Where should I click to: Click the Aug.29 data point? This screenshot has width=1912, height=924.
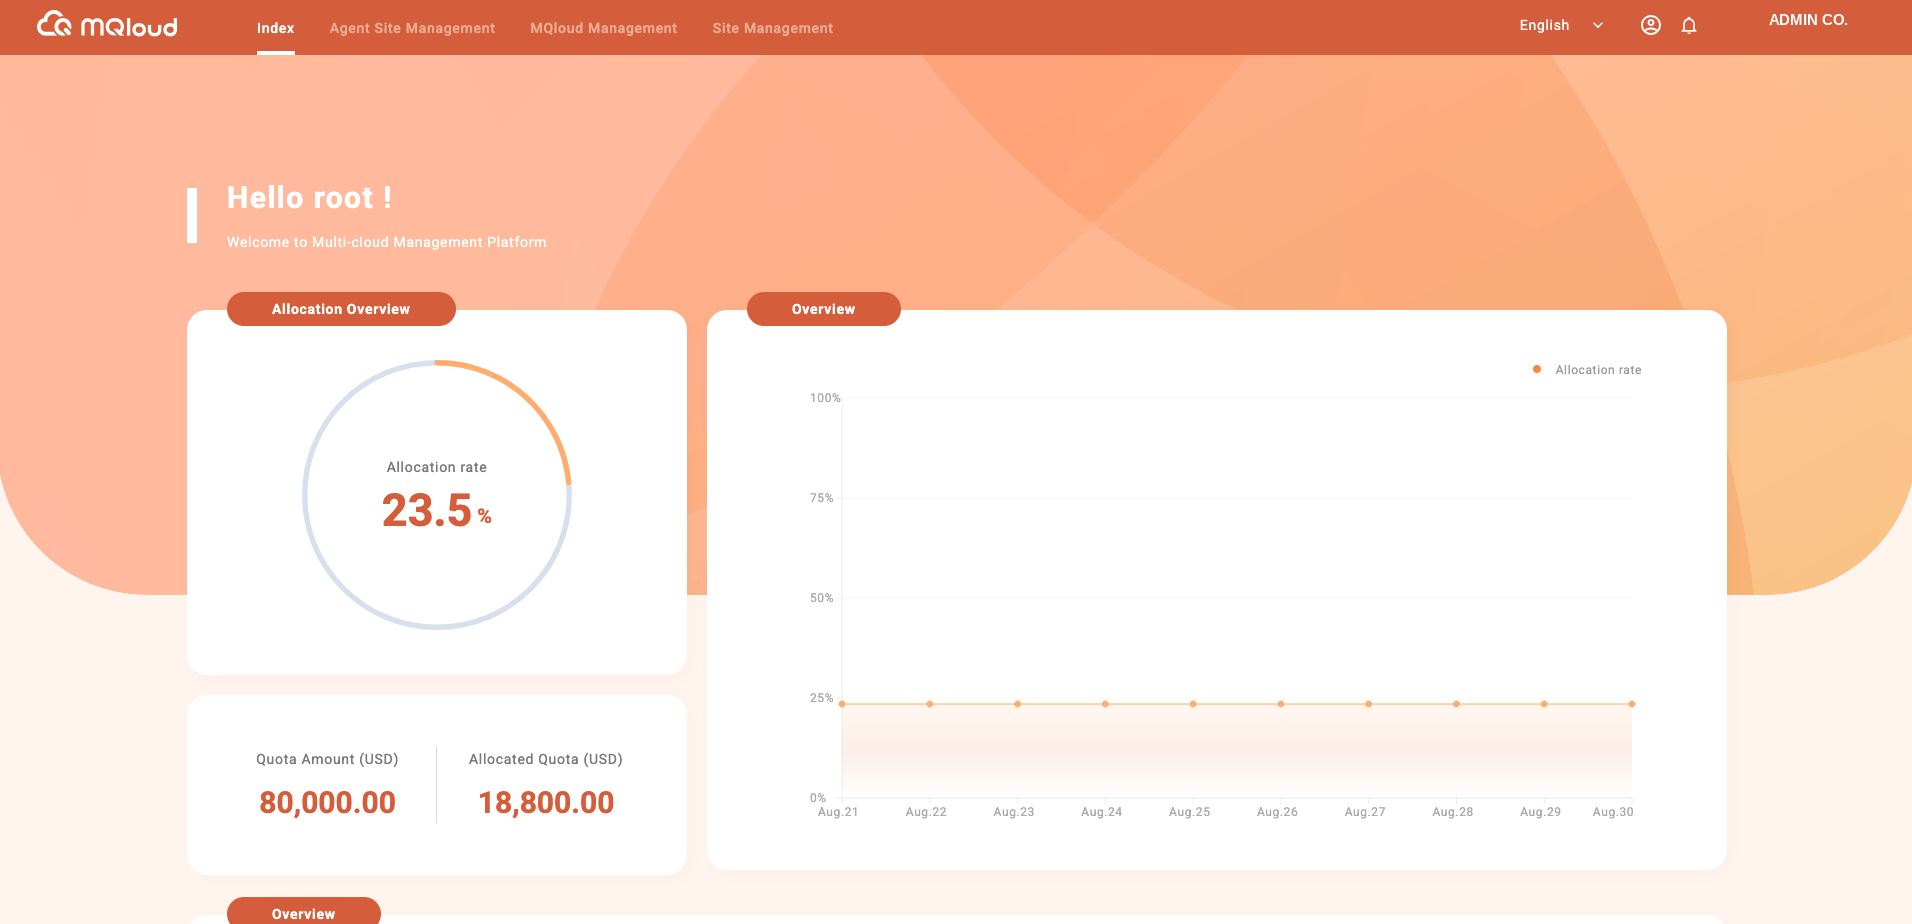pyautogui.click(x=1544, y=704)
